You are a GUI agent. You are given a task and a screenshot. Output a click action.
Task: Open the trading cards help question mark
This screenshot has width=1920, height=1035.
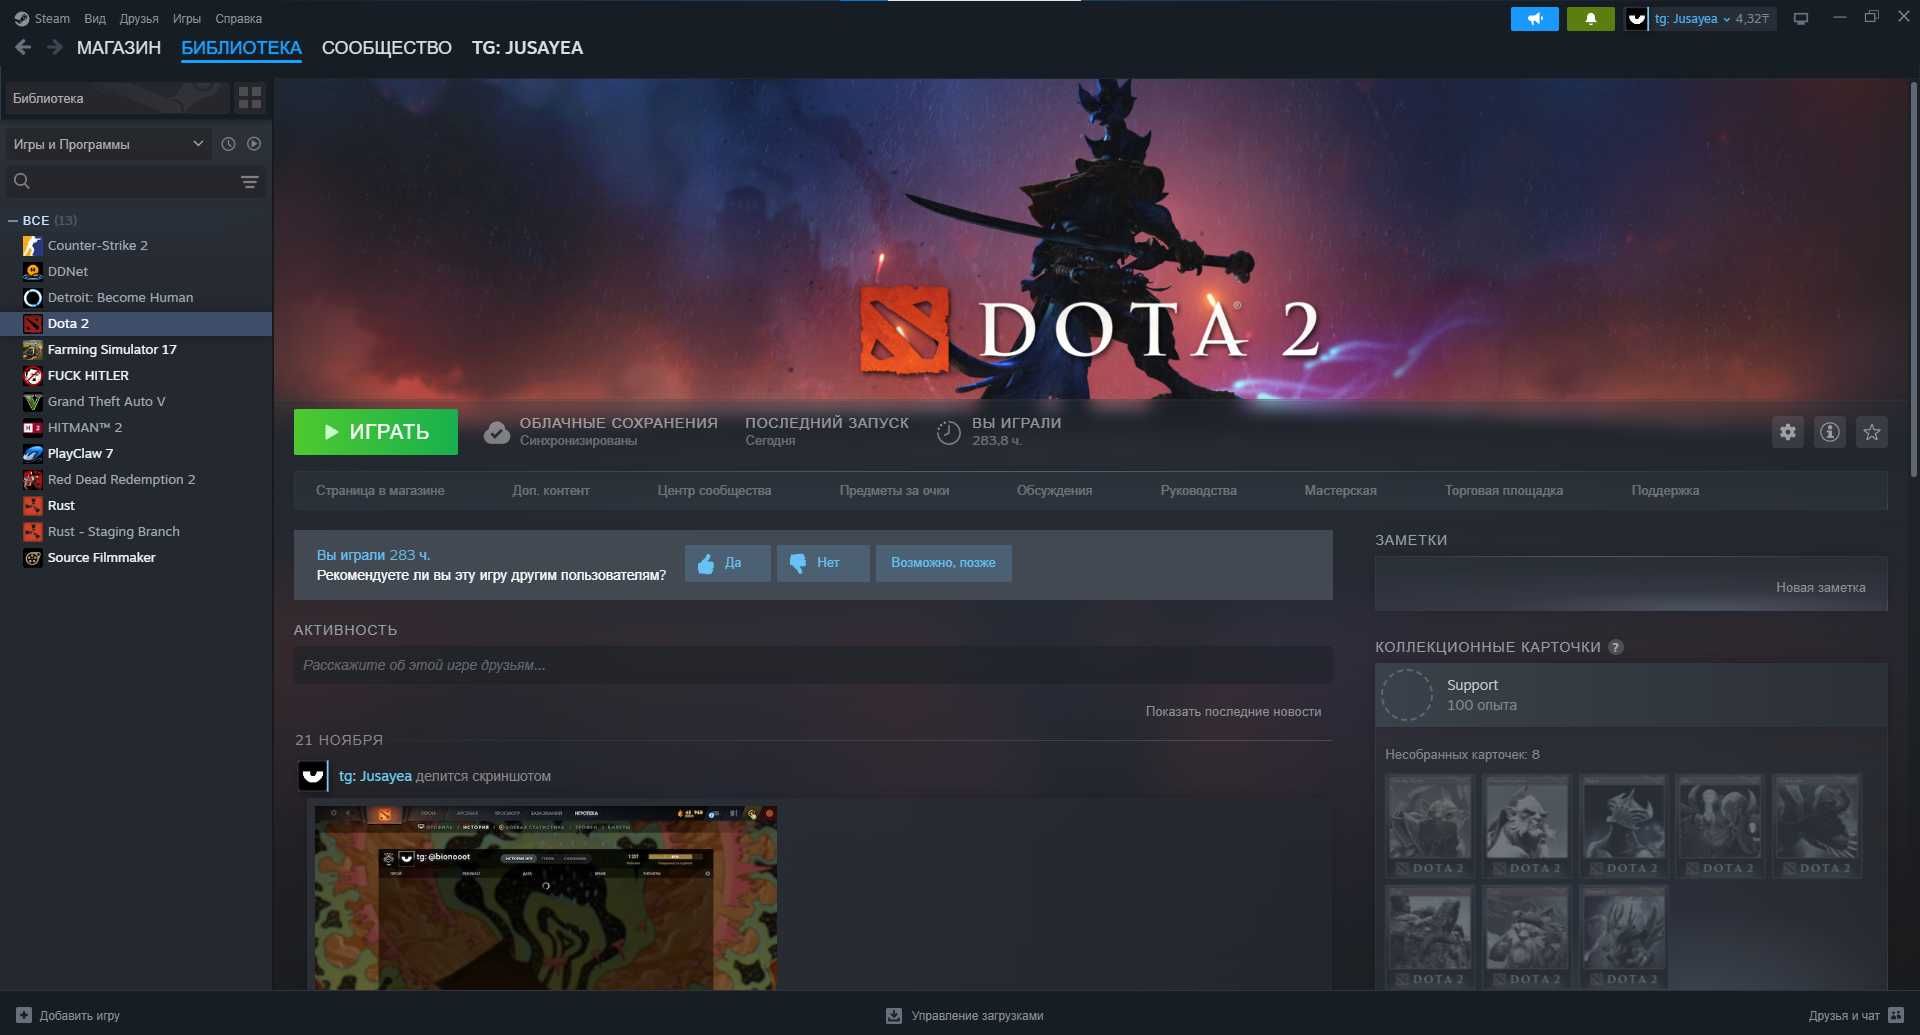coord(1615,647)
